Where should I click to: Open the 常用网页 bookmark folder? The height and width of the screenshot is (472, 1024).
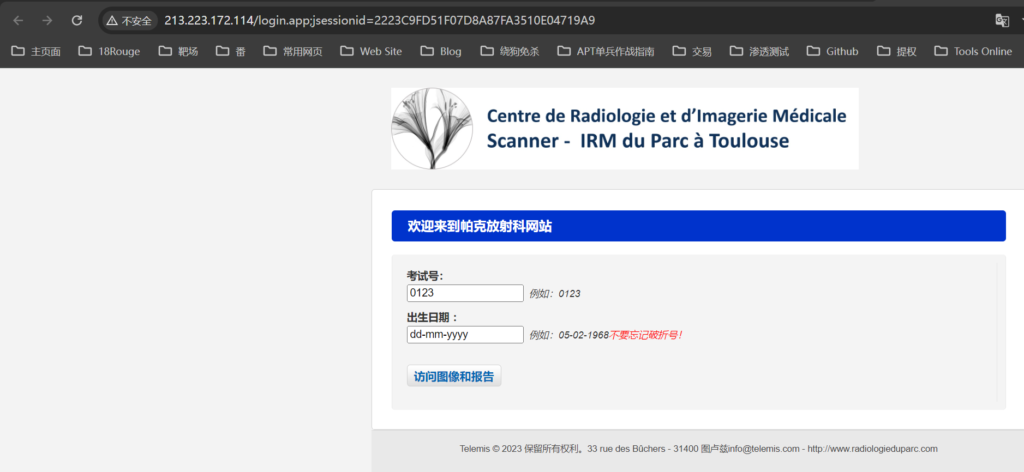[293, 52]
